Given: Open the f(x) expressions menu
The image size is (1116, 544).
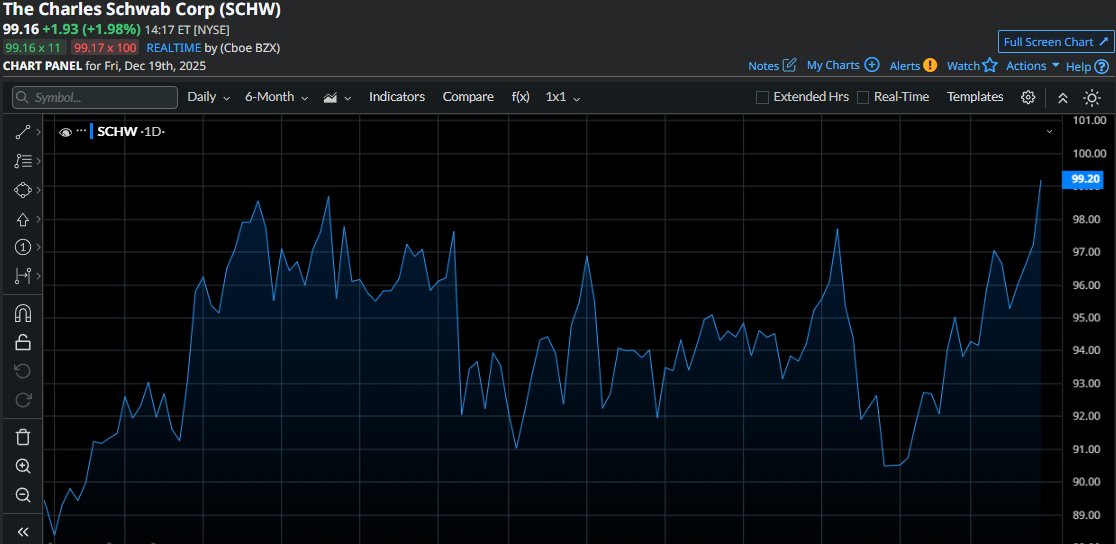Looking at the screenshot, I should pos(520,97).
